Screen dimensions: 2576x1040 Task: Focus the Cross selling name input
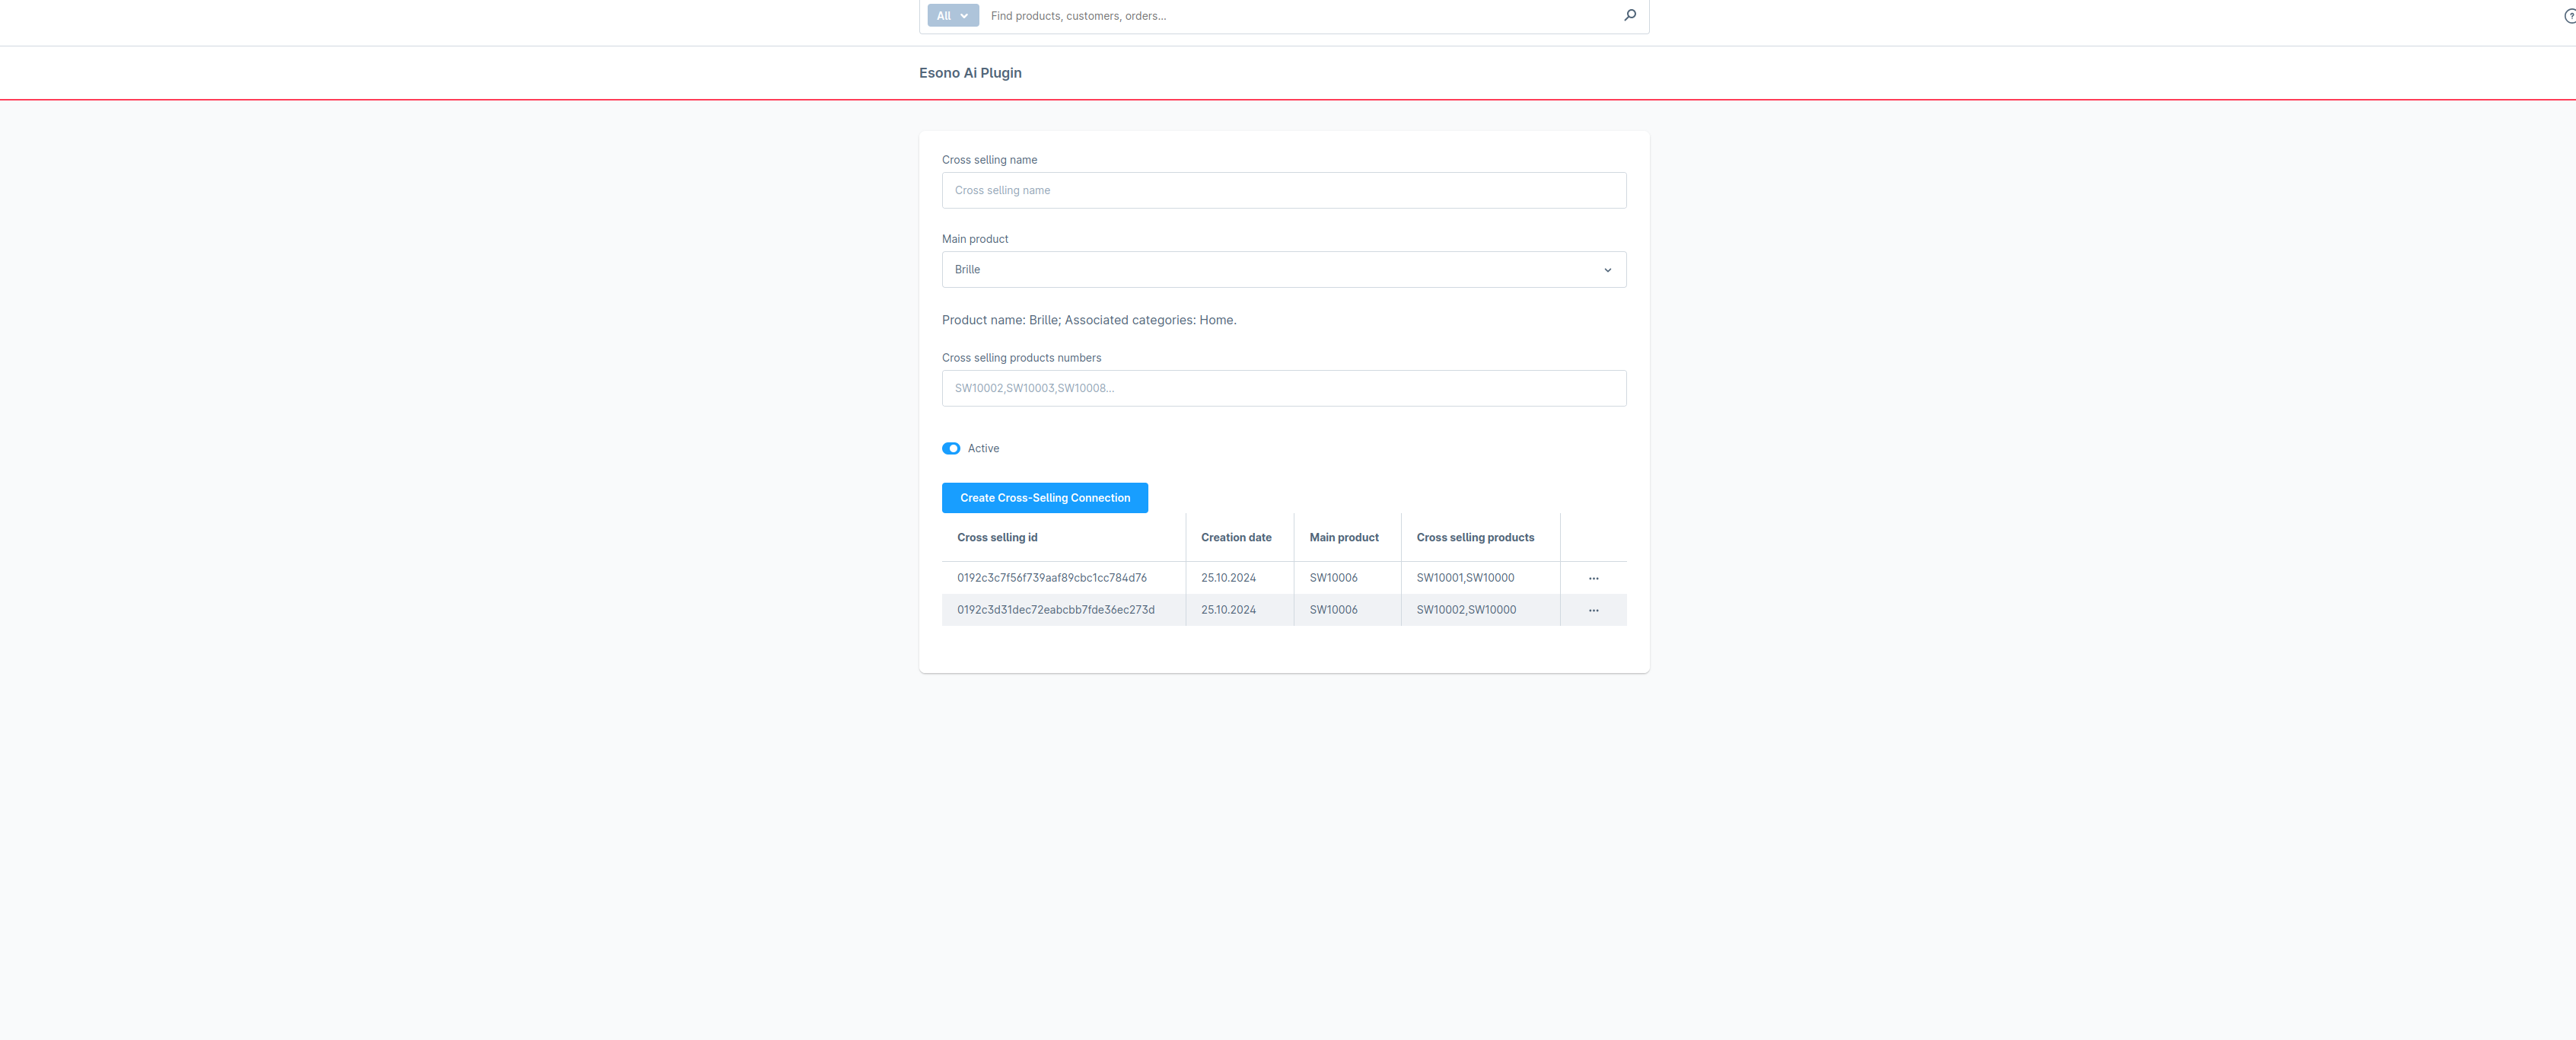1284,191
